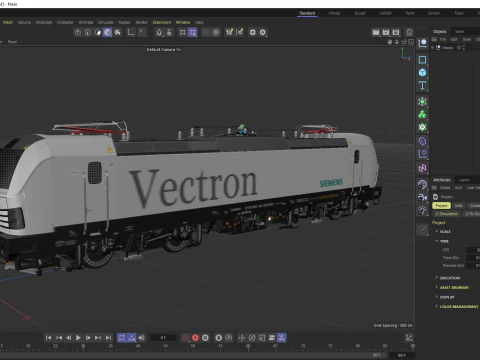Toggle loop playback button in timeline
This screenshot has width=480, height=360.
pos(122,338)
